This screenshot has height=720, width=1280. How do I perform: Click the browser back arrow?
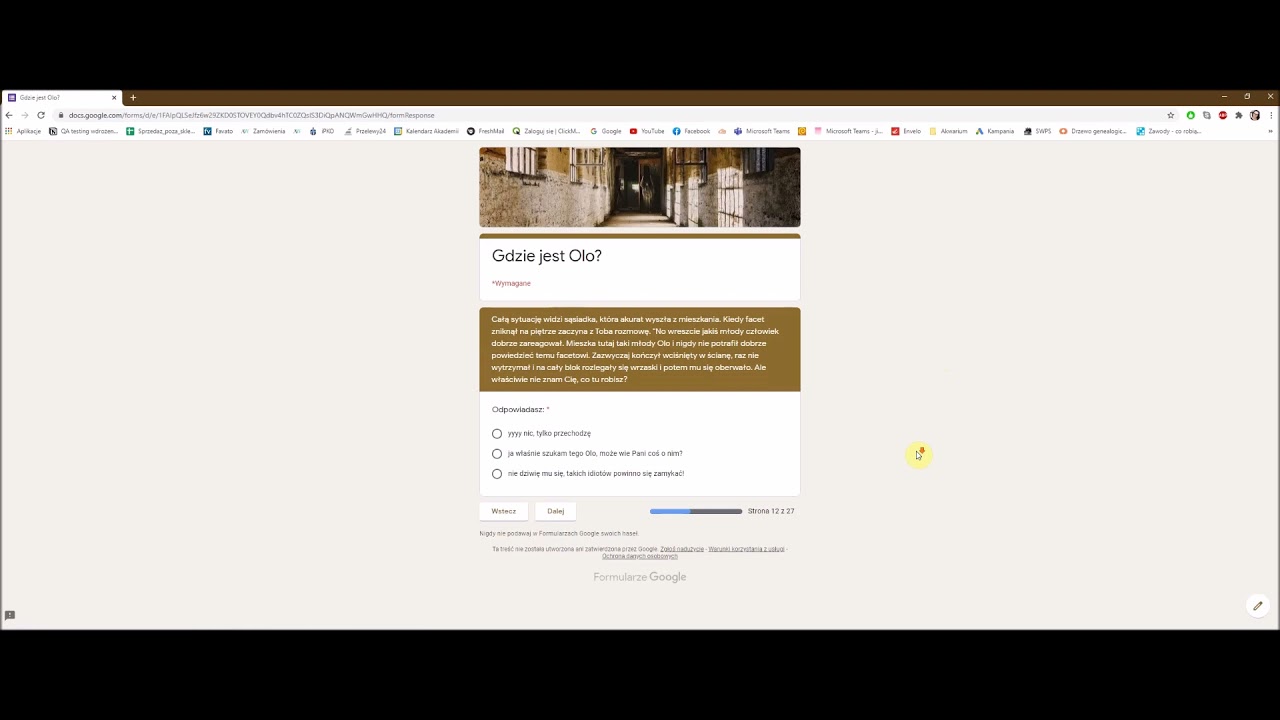[x=9, y=115]
